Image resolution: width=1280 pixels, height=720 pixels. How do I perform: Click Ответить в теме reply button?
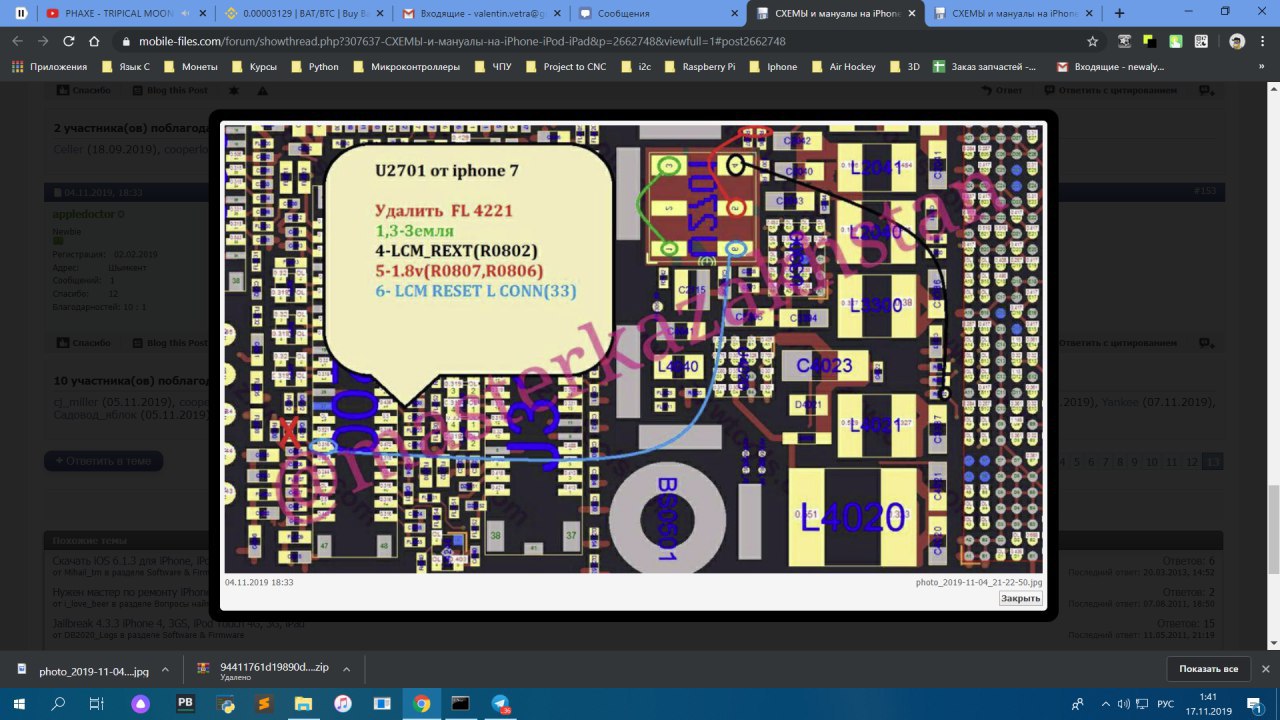point(103,461)
